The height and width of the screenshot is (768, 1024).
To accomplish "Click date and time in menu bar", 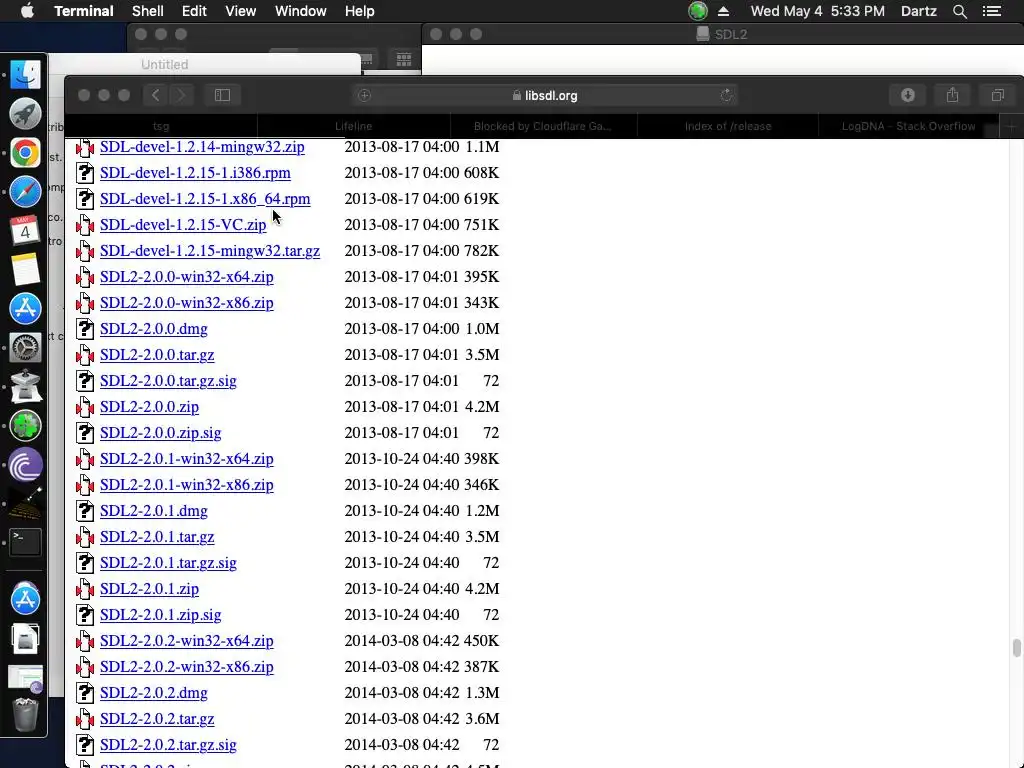I will [x=817, y=11].
